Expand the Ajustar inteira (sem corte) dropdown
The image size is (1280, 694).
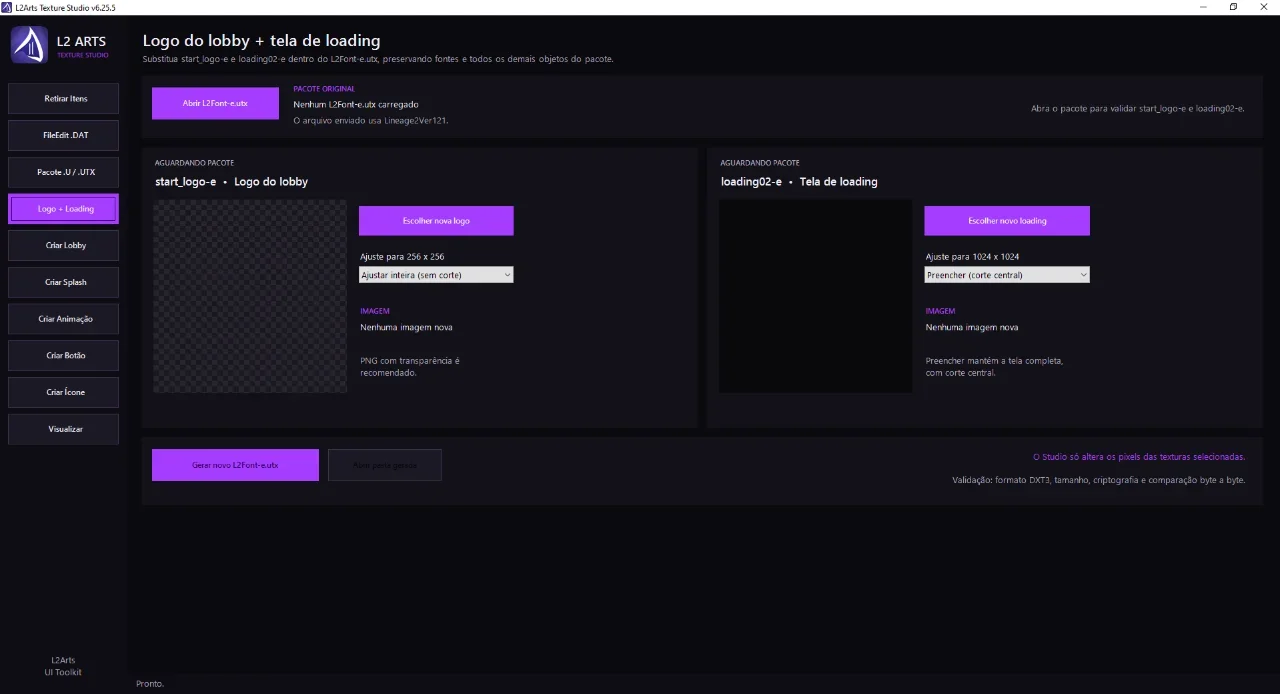point(436,275)
